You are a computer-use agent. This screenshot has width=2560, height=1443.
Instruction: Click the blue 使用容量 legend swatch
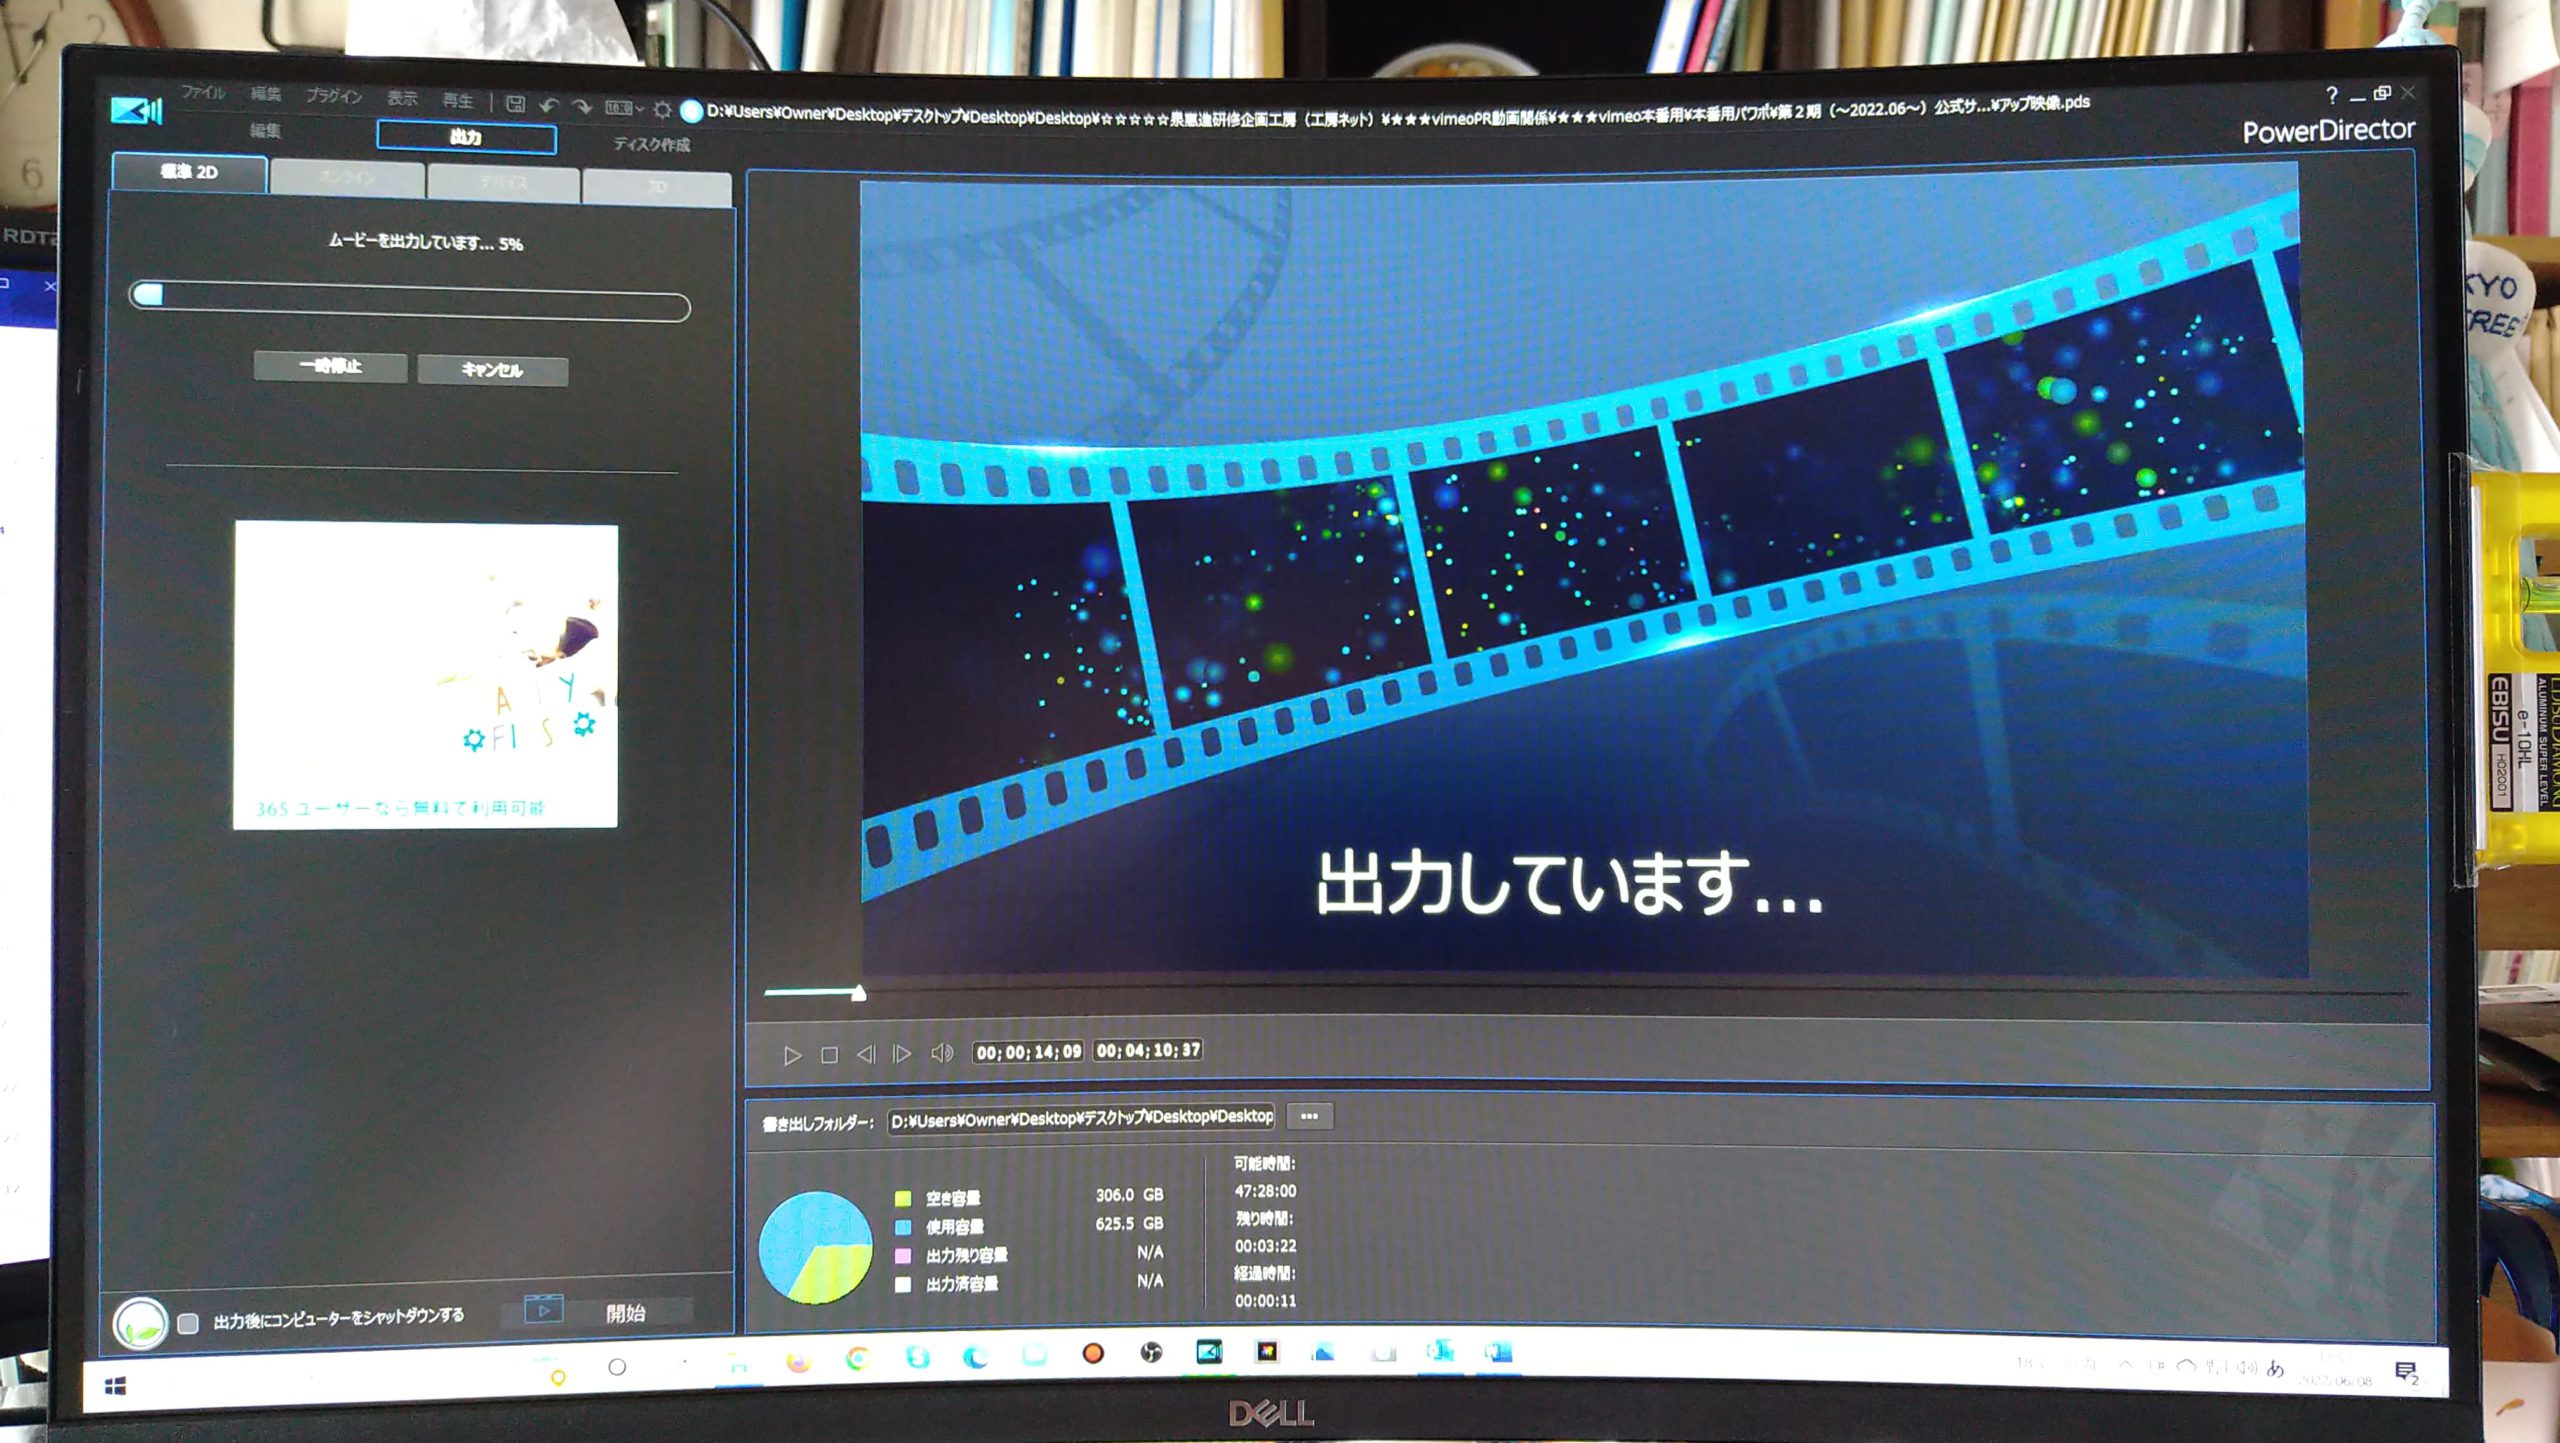pos(903,1227)
